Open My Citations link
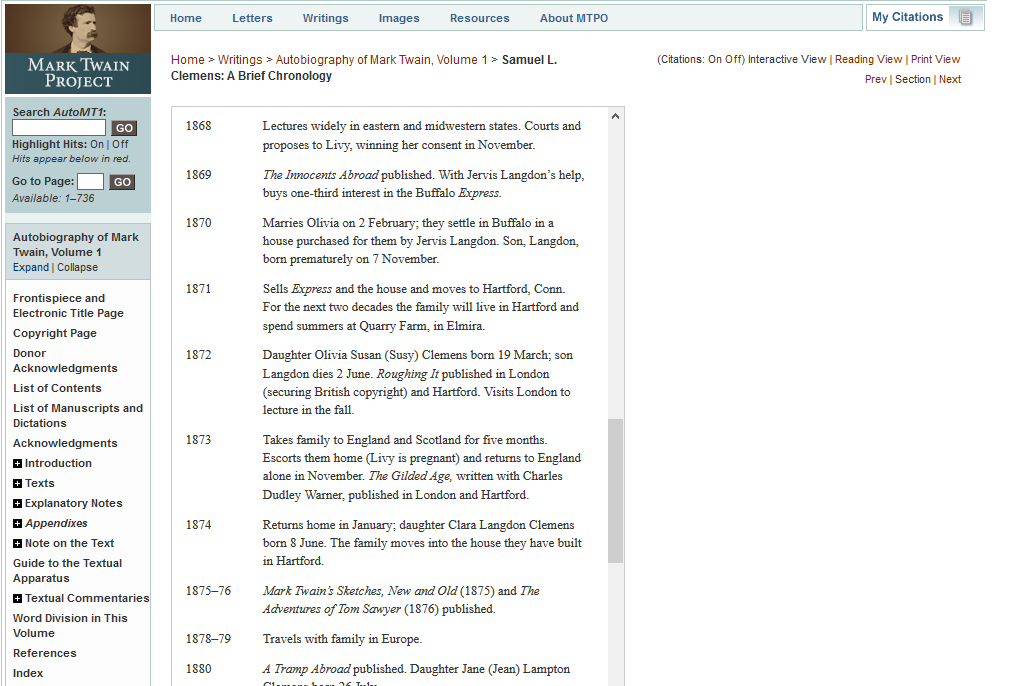1010x686 pixels. click(x=907, y=17)
